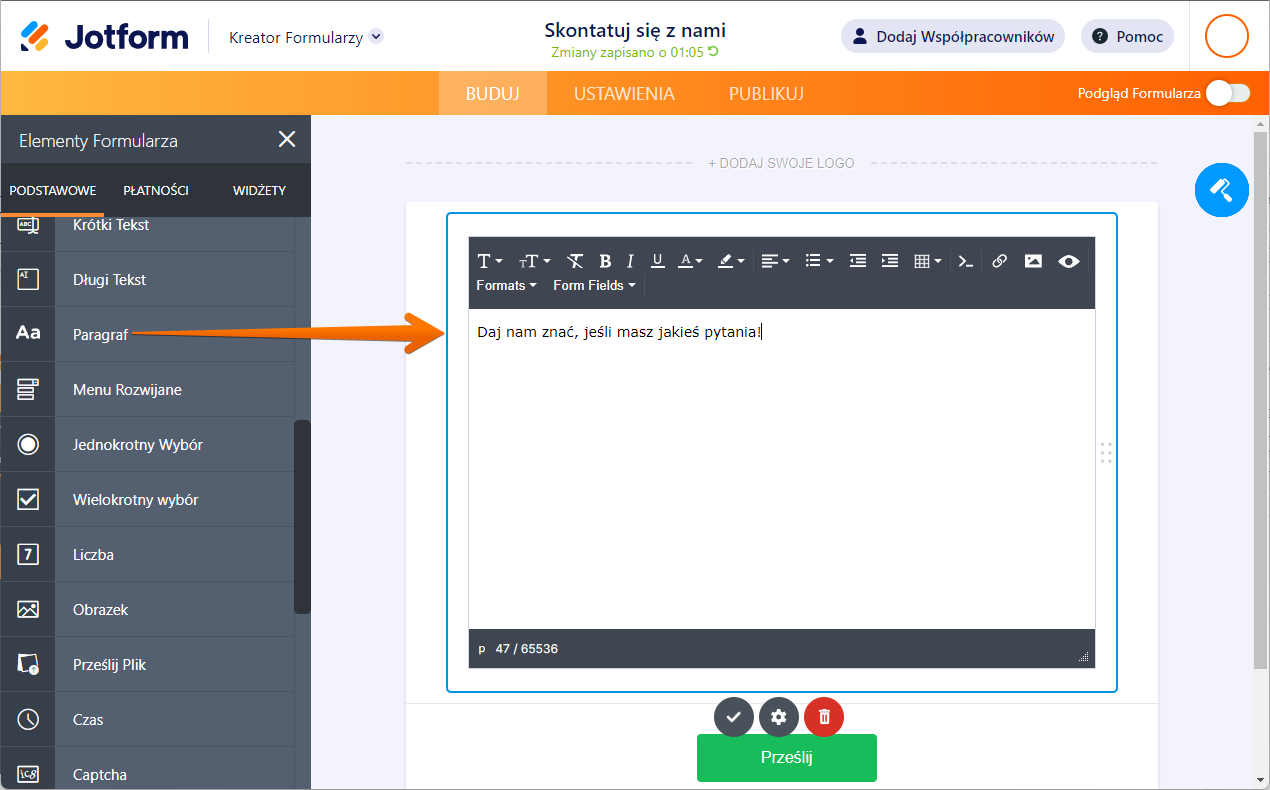Viewport: 1270px width, 790px height.
Task: Switch to the WIDŻETY tab
Action: [259, 190]
